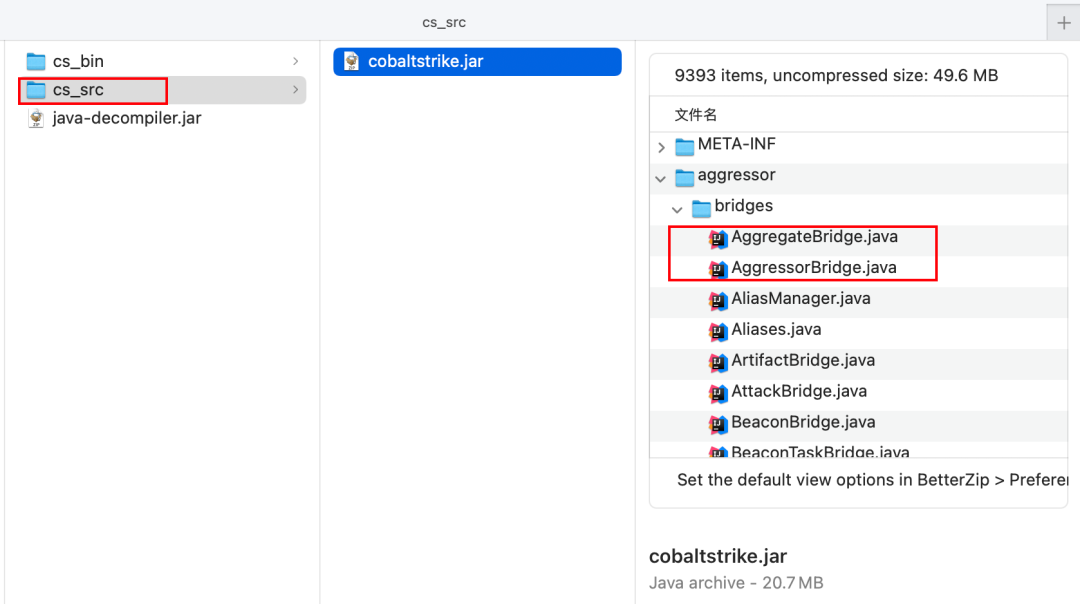Click the cobaltstrike.jar archive icon
1080x604 pixels.
tap(351, 61)
